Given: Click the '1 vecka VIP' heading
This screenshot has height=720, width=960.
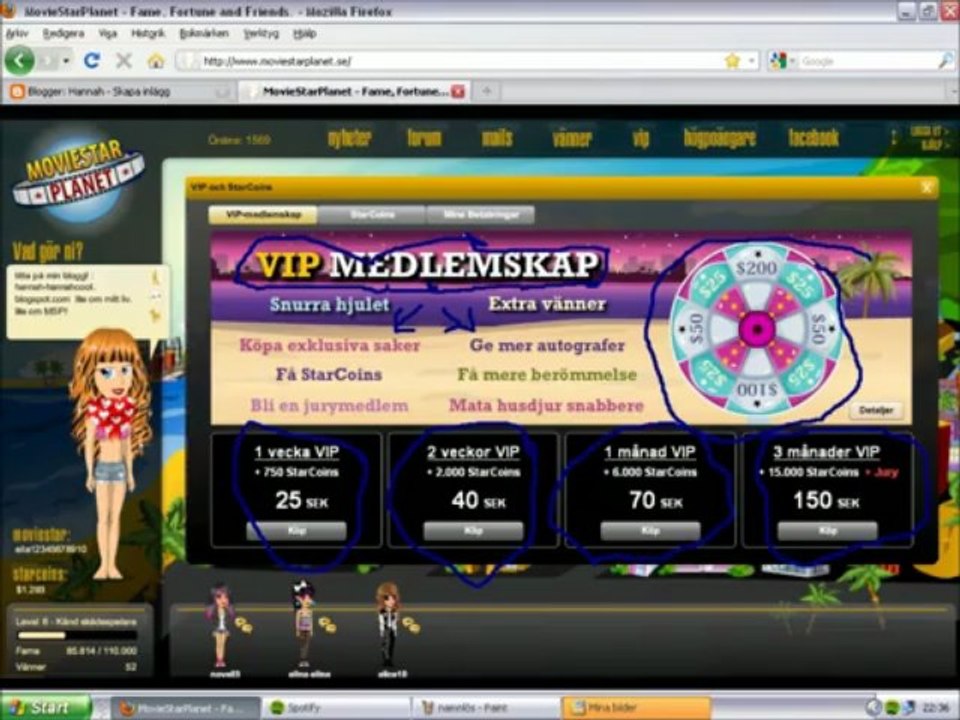Looking at the screenshot, I should pos(296,452).
